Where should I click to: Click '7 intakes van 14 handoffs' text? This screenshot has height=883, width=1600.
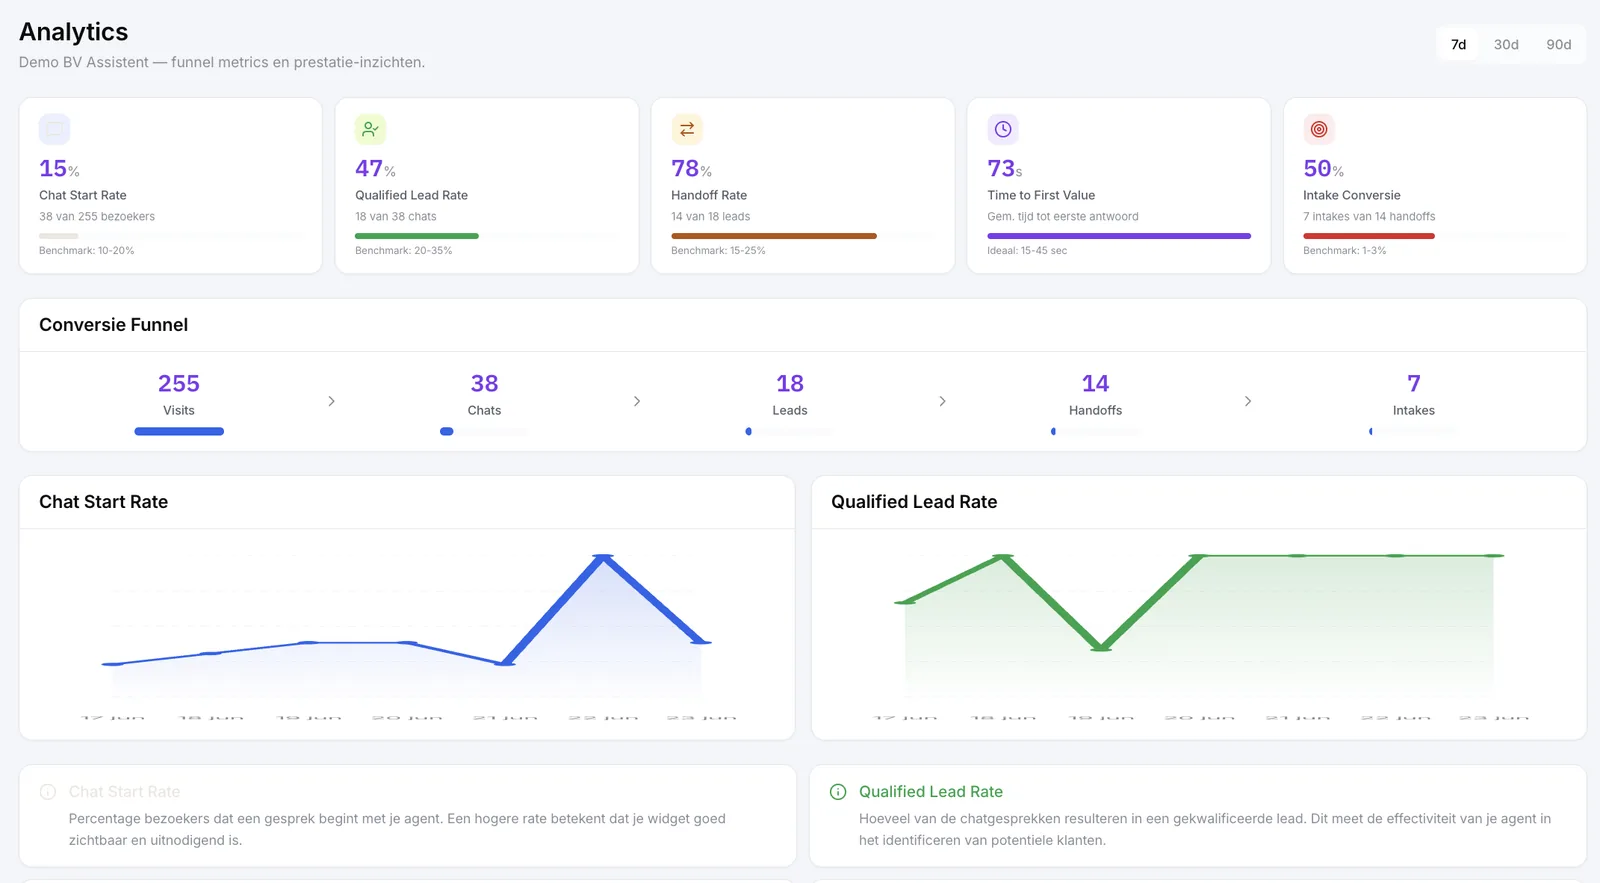(x=1369, y=217)
